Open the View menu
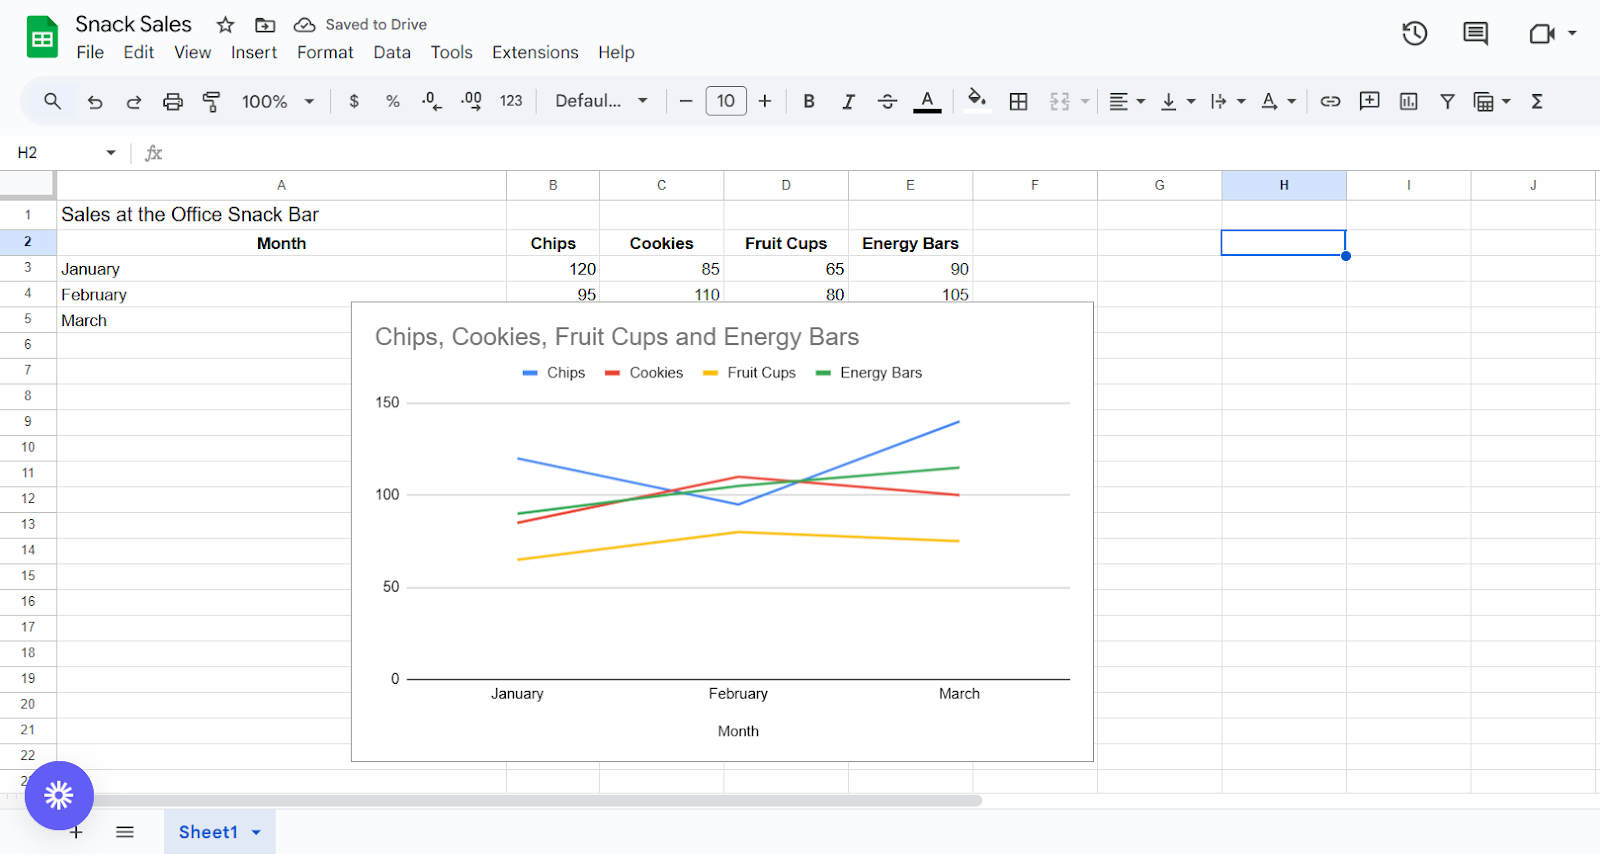Screen dimensions: 1600x855 click(x=193, y=52)
